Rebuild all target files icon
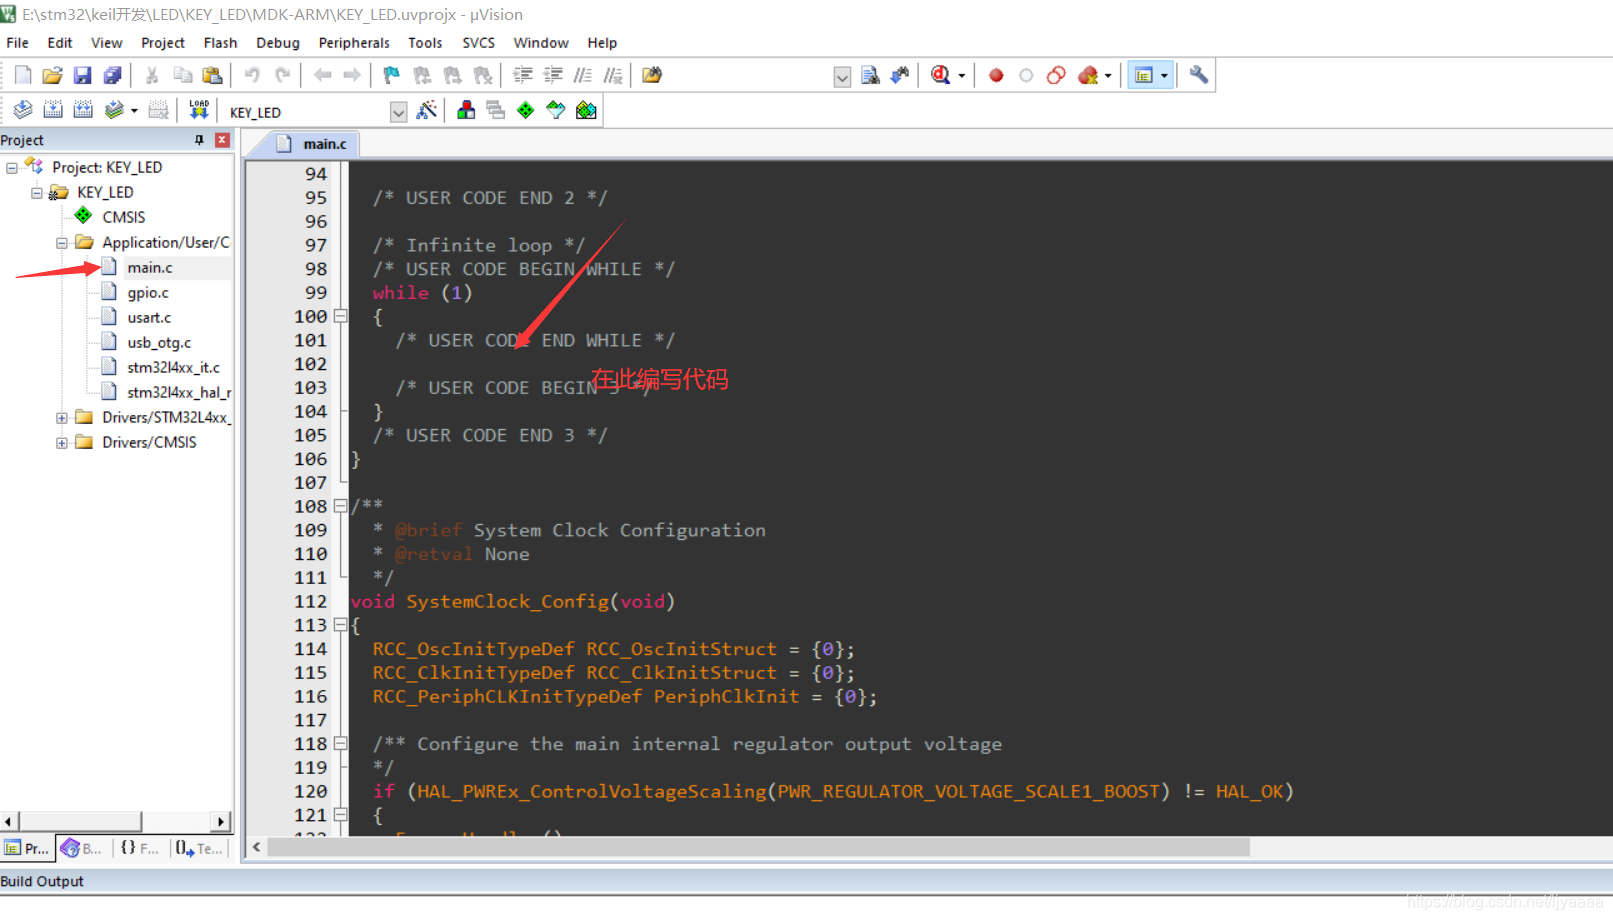 tap(83, 110)
